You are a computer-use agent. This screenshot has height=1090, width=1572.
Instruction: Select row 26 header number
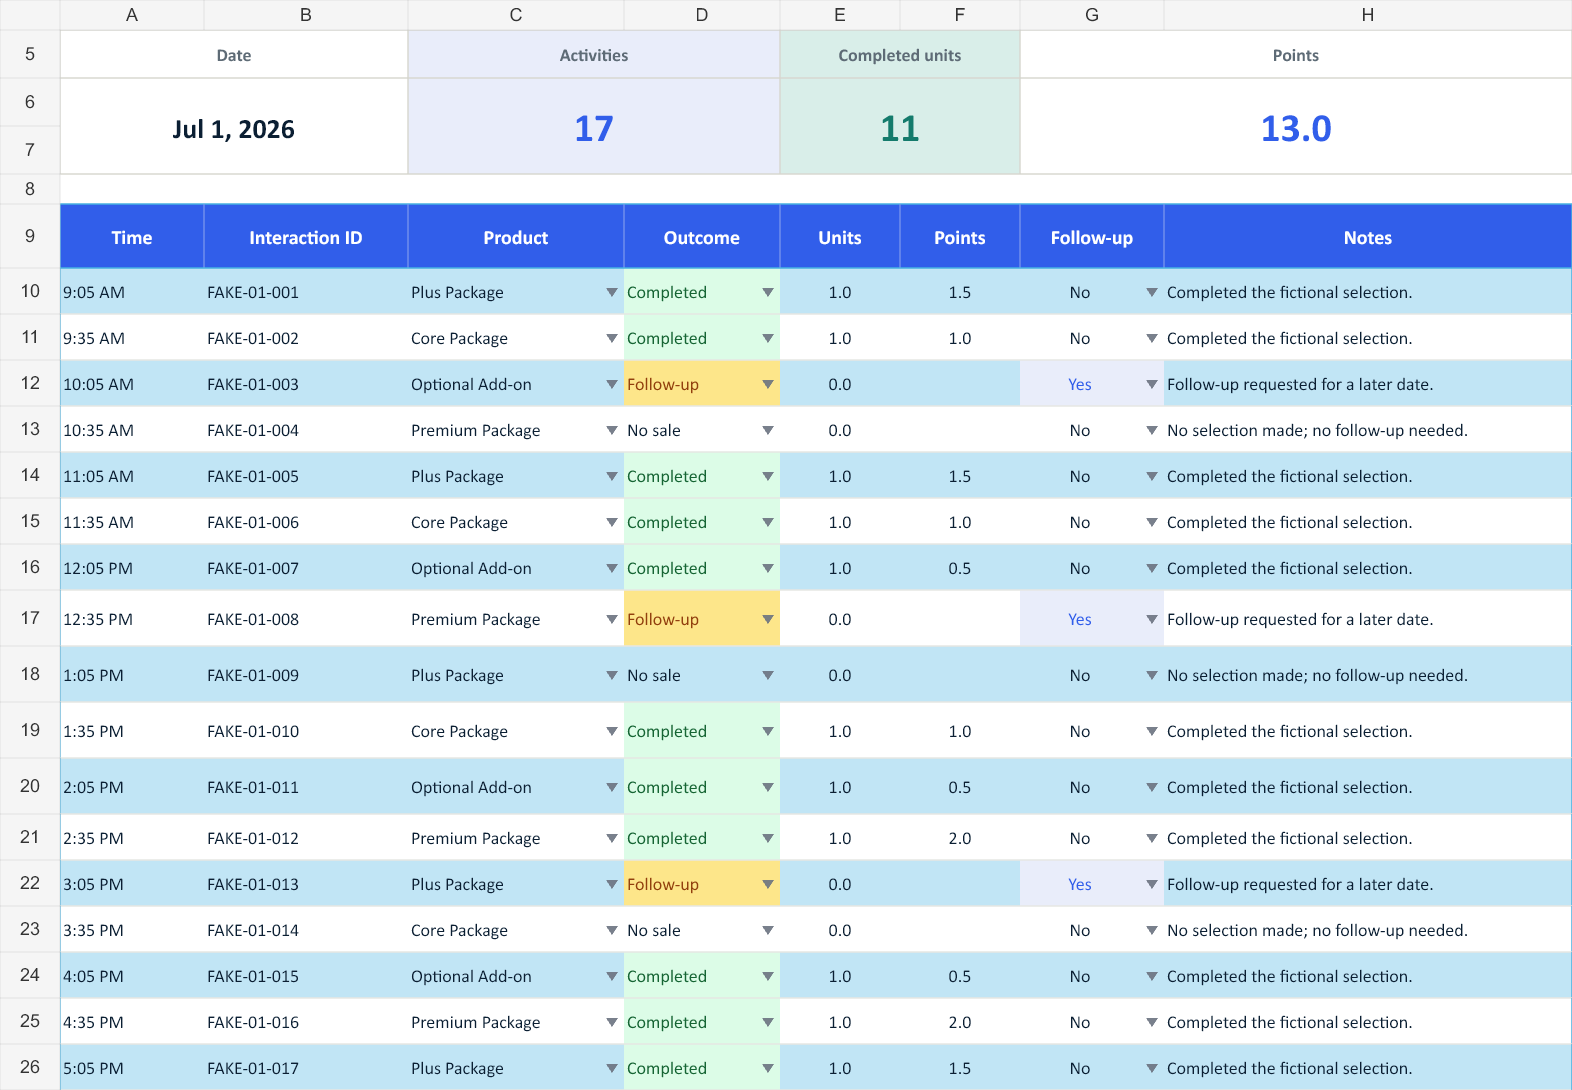coord(30,1067)
